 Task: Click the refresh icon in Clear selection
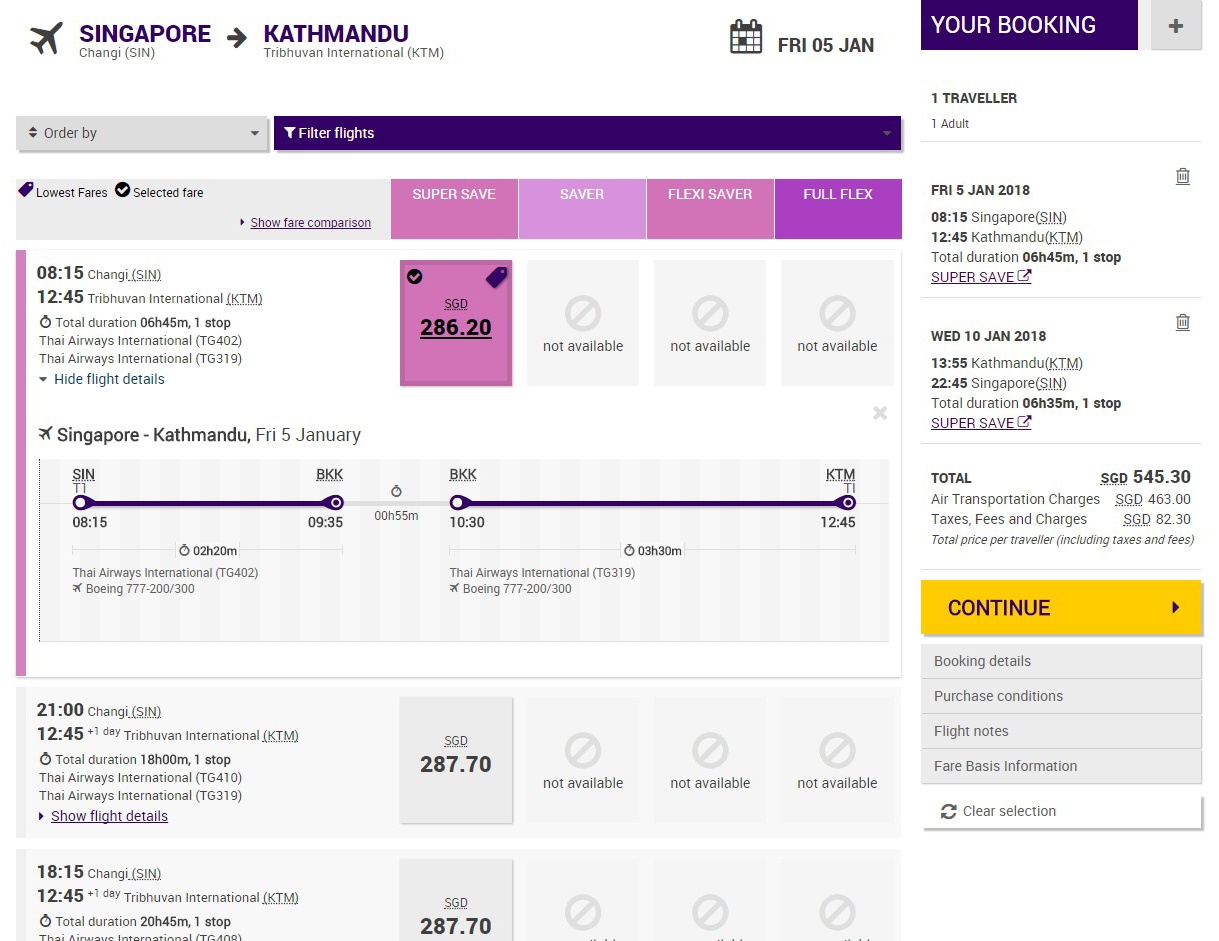949,812
